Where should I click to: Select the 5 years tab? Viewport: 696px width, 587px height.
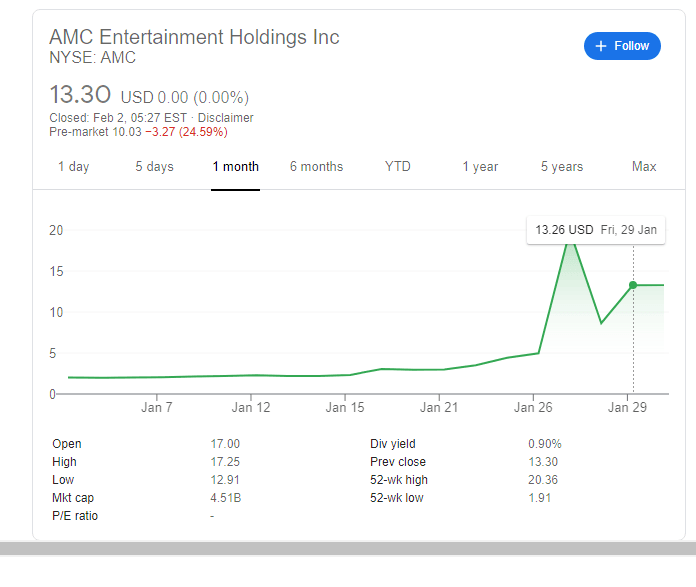coord(562,167)
